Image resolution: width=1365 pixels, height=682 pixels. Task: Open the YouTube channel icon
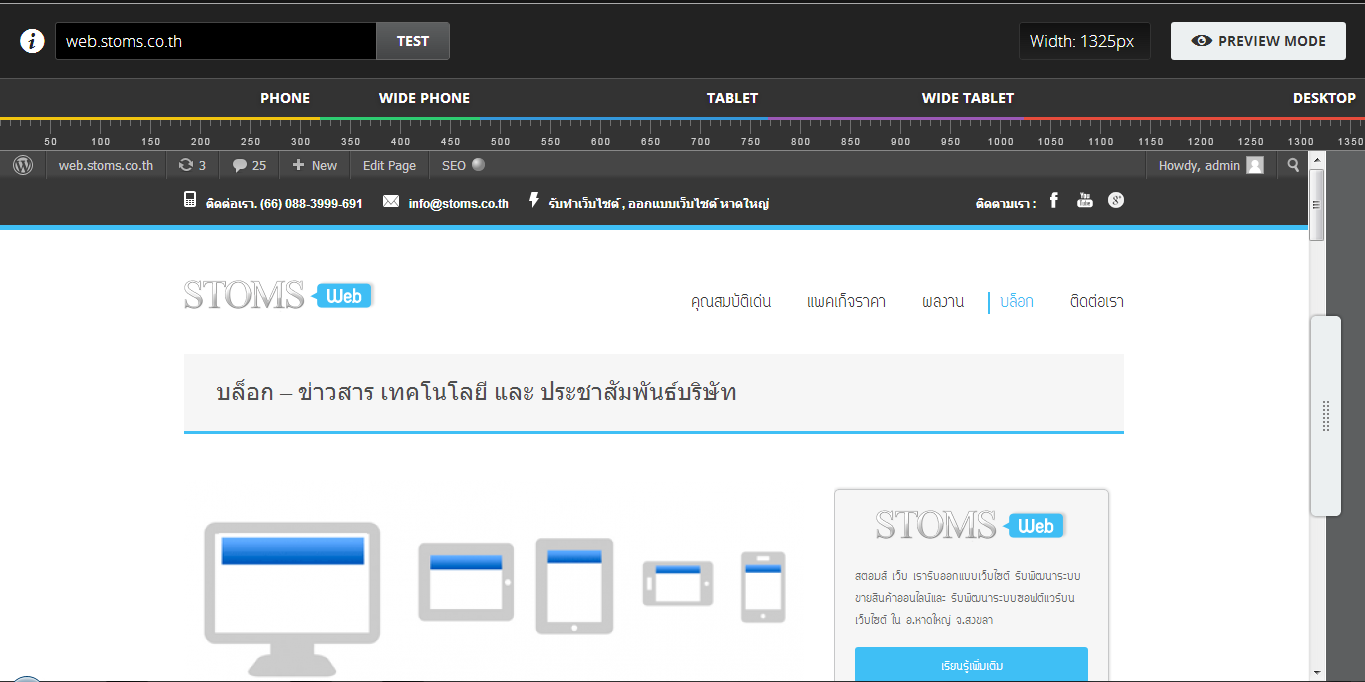coord(1084,200)
